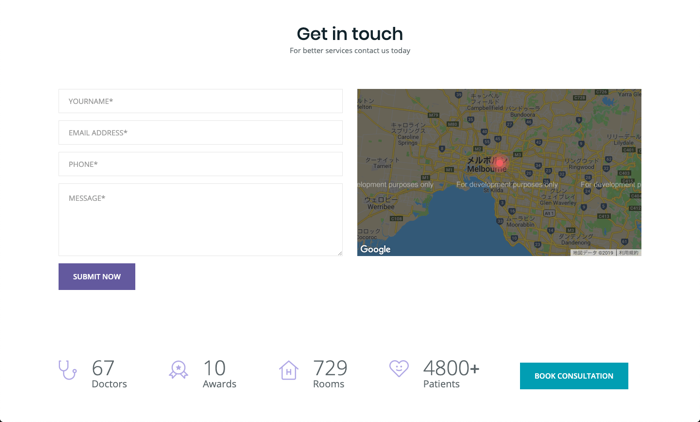
Task: Click the hospital house Rooms icon
Action: 288,370
